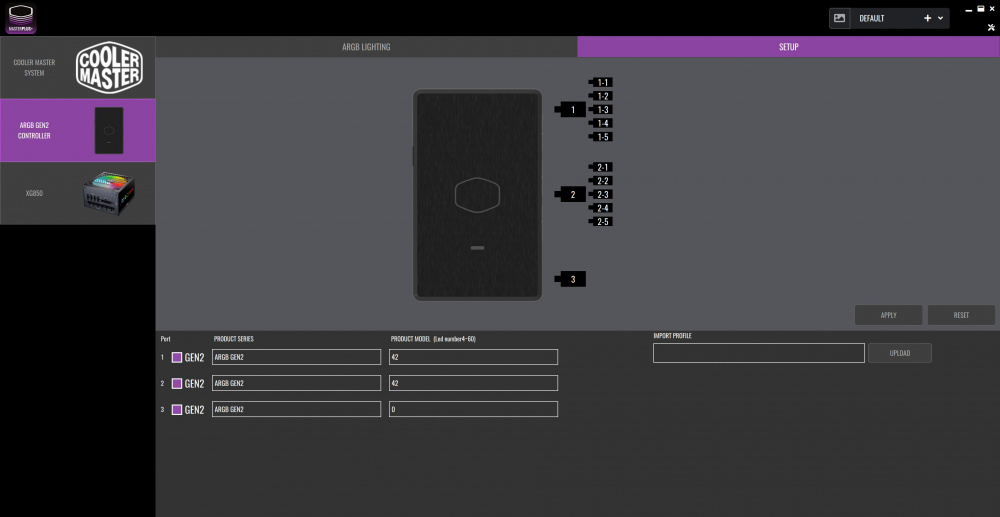The width and height of the screenshot is (1000, 517).
Task: Click the hexagon logo on the controller image
Action: (477, 195)
